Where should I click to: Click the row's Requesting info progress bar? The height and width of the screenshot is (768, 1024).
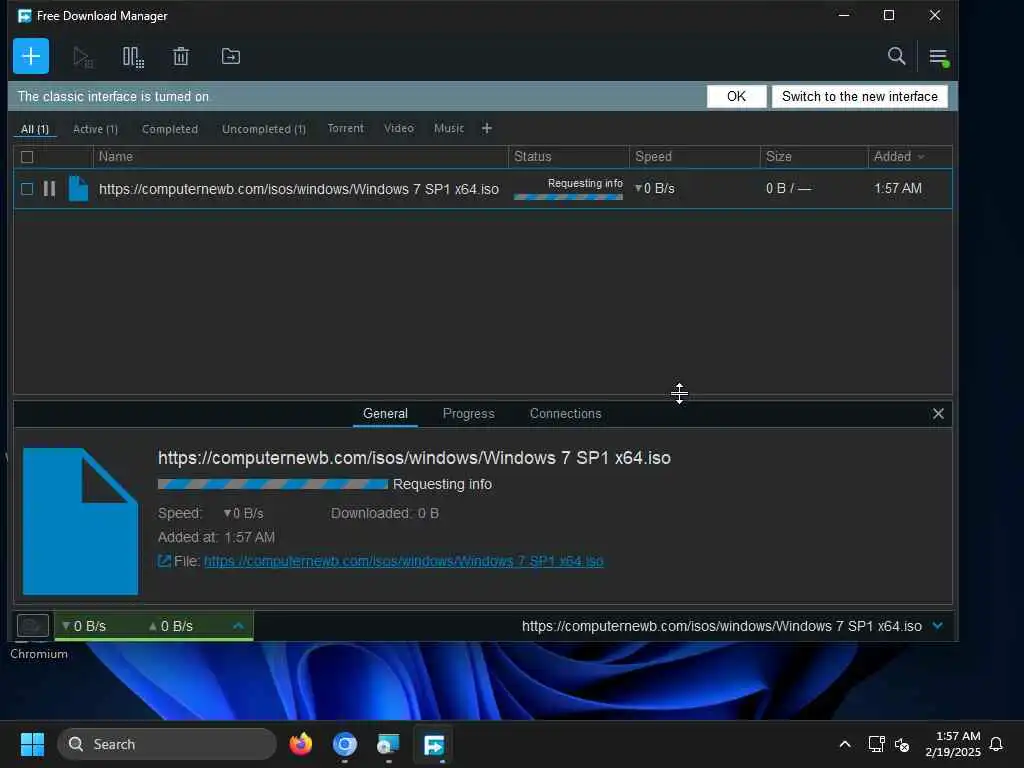point(568,197)
